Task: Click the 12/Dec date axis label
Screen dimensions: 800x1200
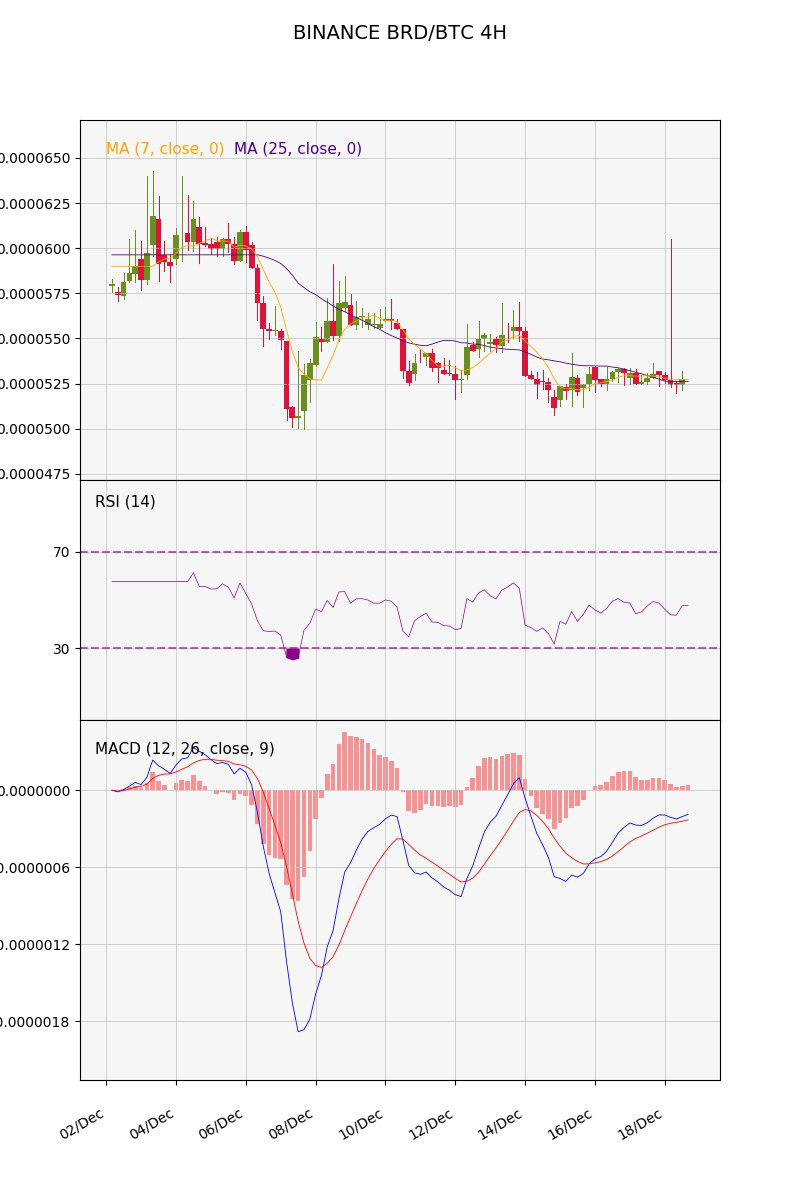Action: (x=432, y=1124)
